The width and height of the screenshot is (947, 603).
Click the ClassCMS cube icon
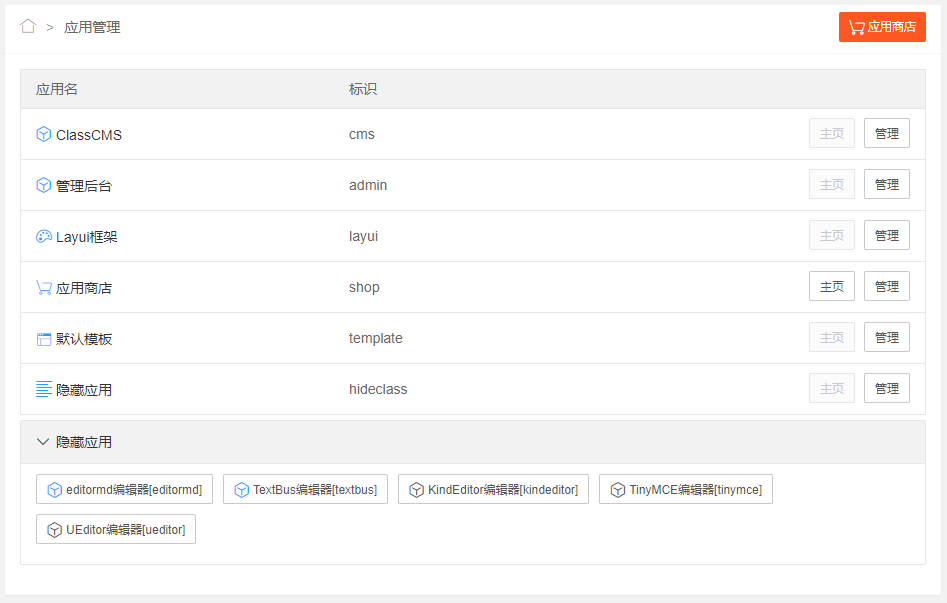(43, 134)
